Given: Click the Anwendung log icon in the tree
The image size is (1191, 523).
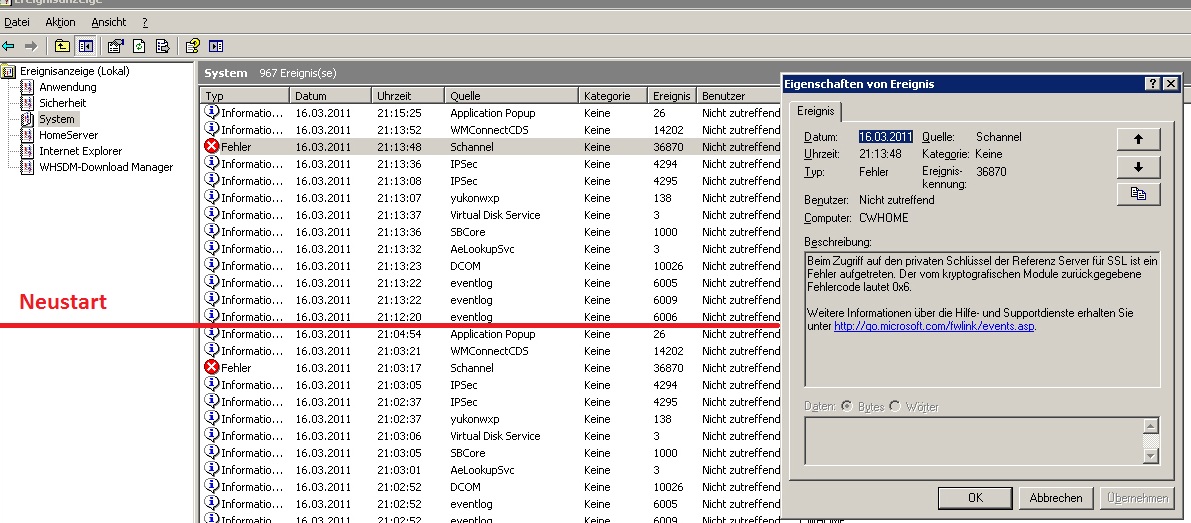Looking at the screenshot, I should (x=27, y=87).
